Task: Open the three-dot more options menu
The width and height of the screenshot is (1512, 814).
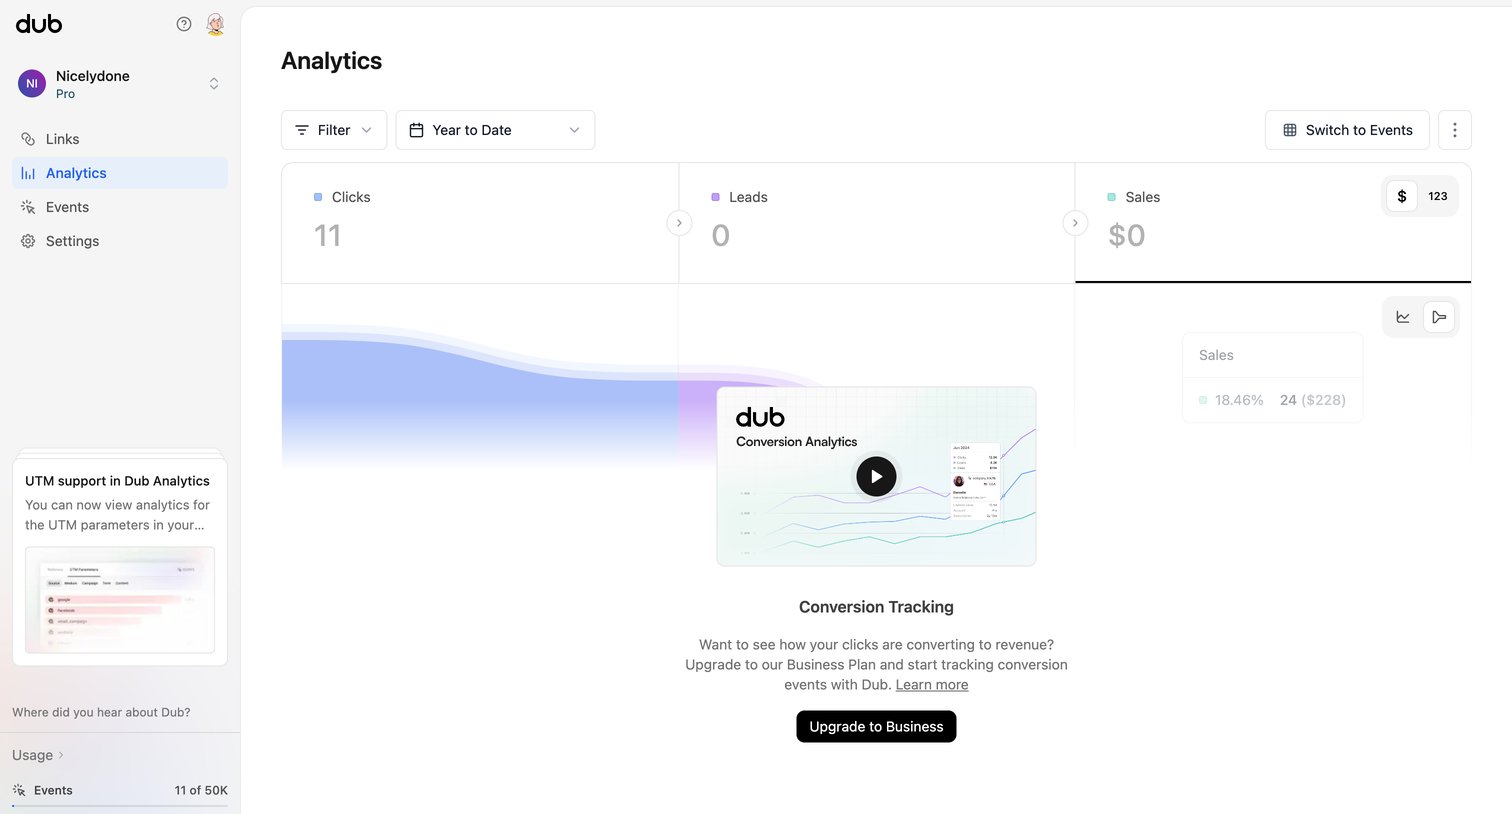Action: click(x=1455, y=130)
